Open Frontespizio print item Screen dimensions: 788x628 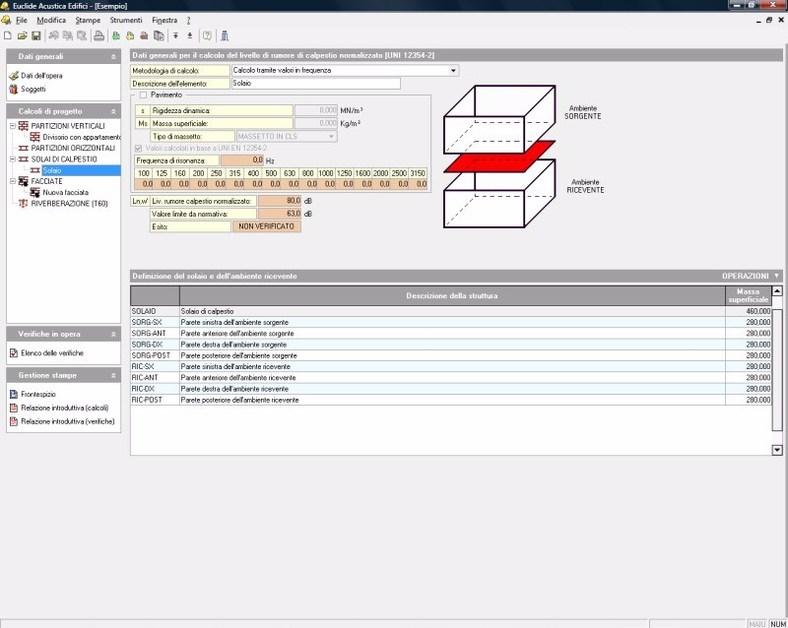pyautogui.click(x=39, y=394)
